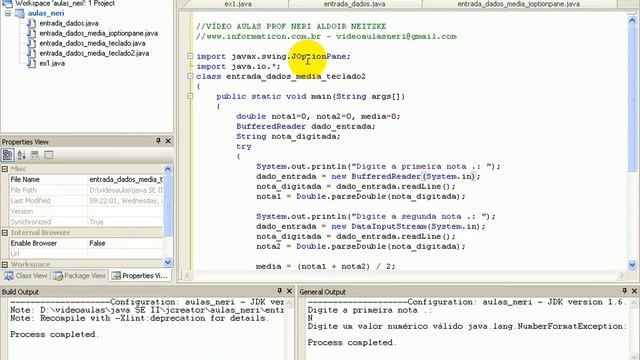Click the file icon of entrada_dados_media_teclado2.java
The width and height of the screenshot is (640, 360).
pos(31,53)
